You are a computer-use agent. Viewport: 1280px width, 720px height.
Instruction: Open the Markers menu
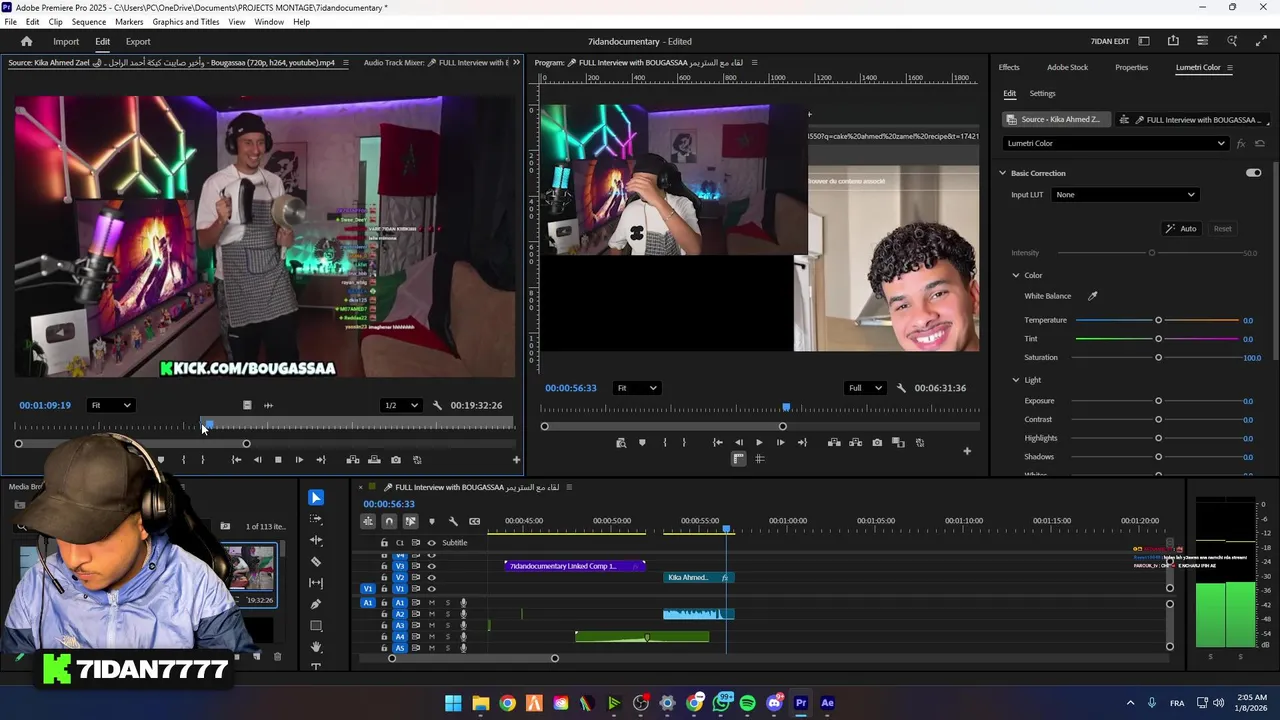pos(129,22)
